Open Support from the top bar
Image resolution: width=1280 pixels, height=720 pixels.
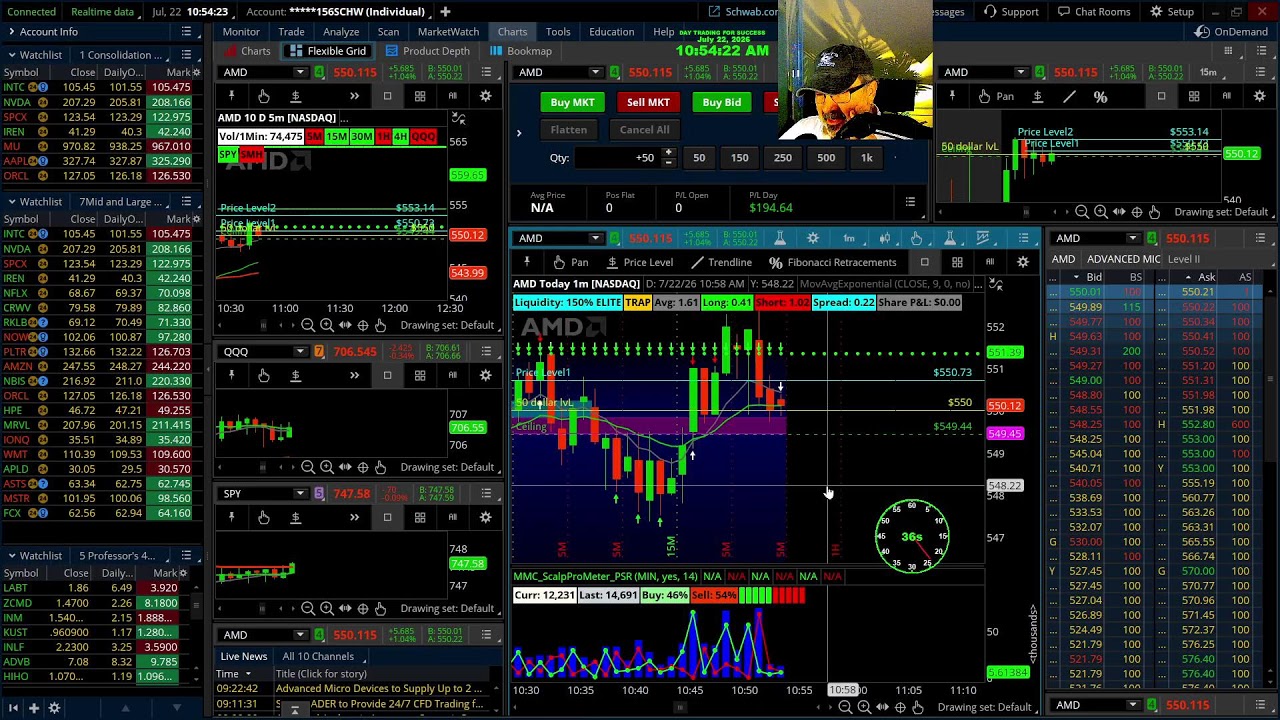pyautogui.click(x=1011, y=11)
